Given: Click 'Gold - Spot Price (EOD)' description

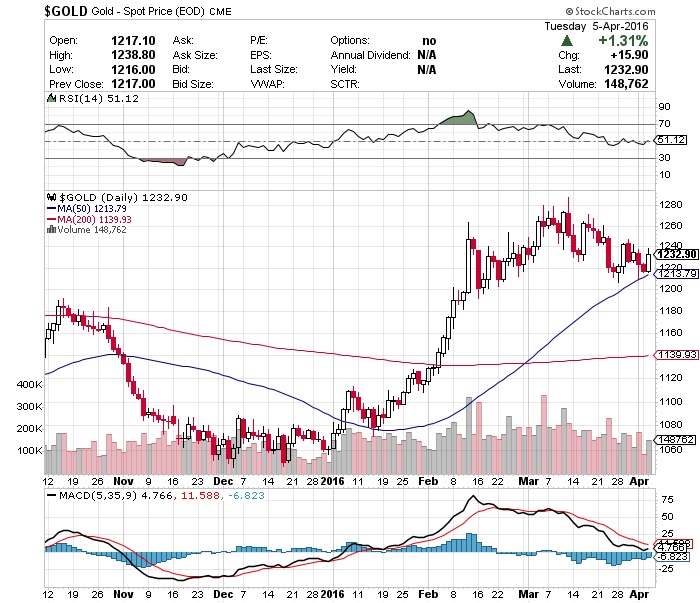Looking at the screenshot, I should tap(148, 11).
